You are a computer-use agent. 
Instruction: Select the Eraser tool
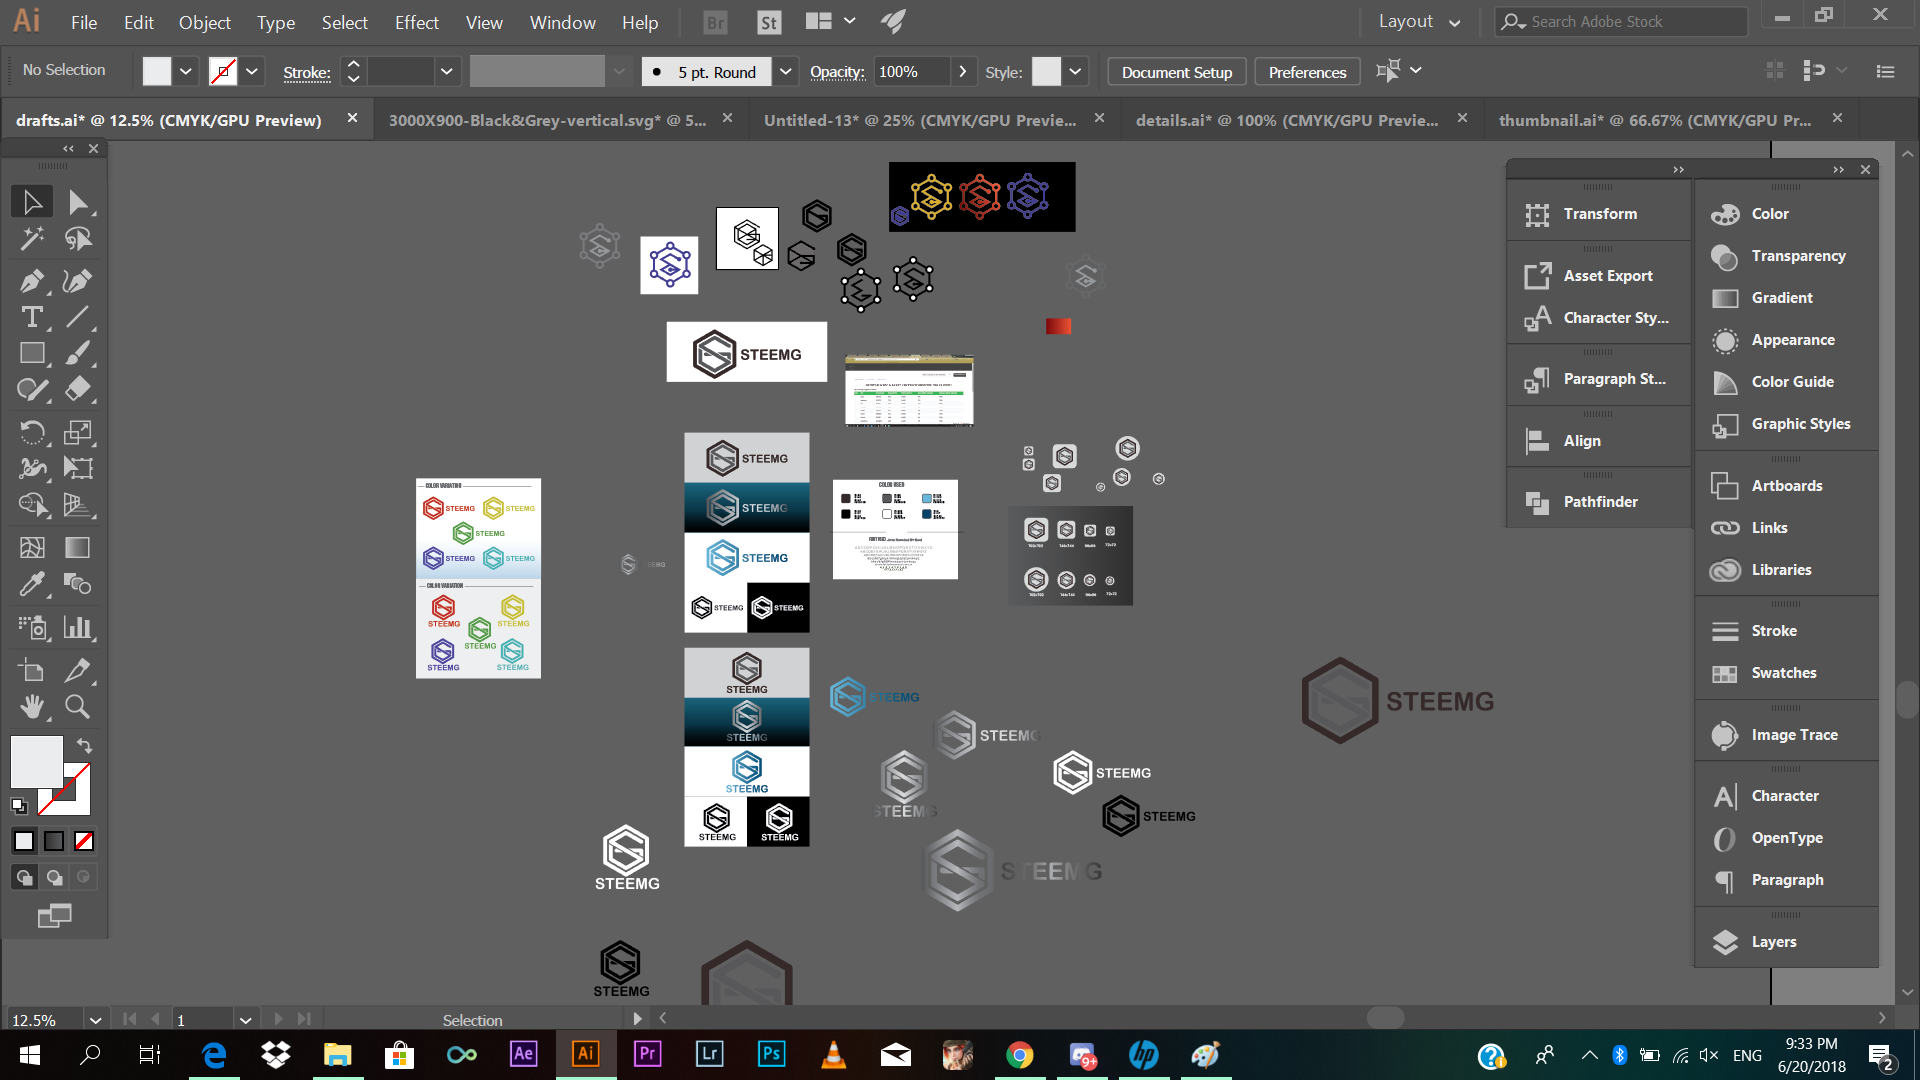(x=78, y=389)
